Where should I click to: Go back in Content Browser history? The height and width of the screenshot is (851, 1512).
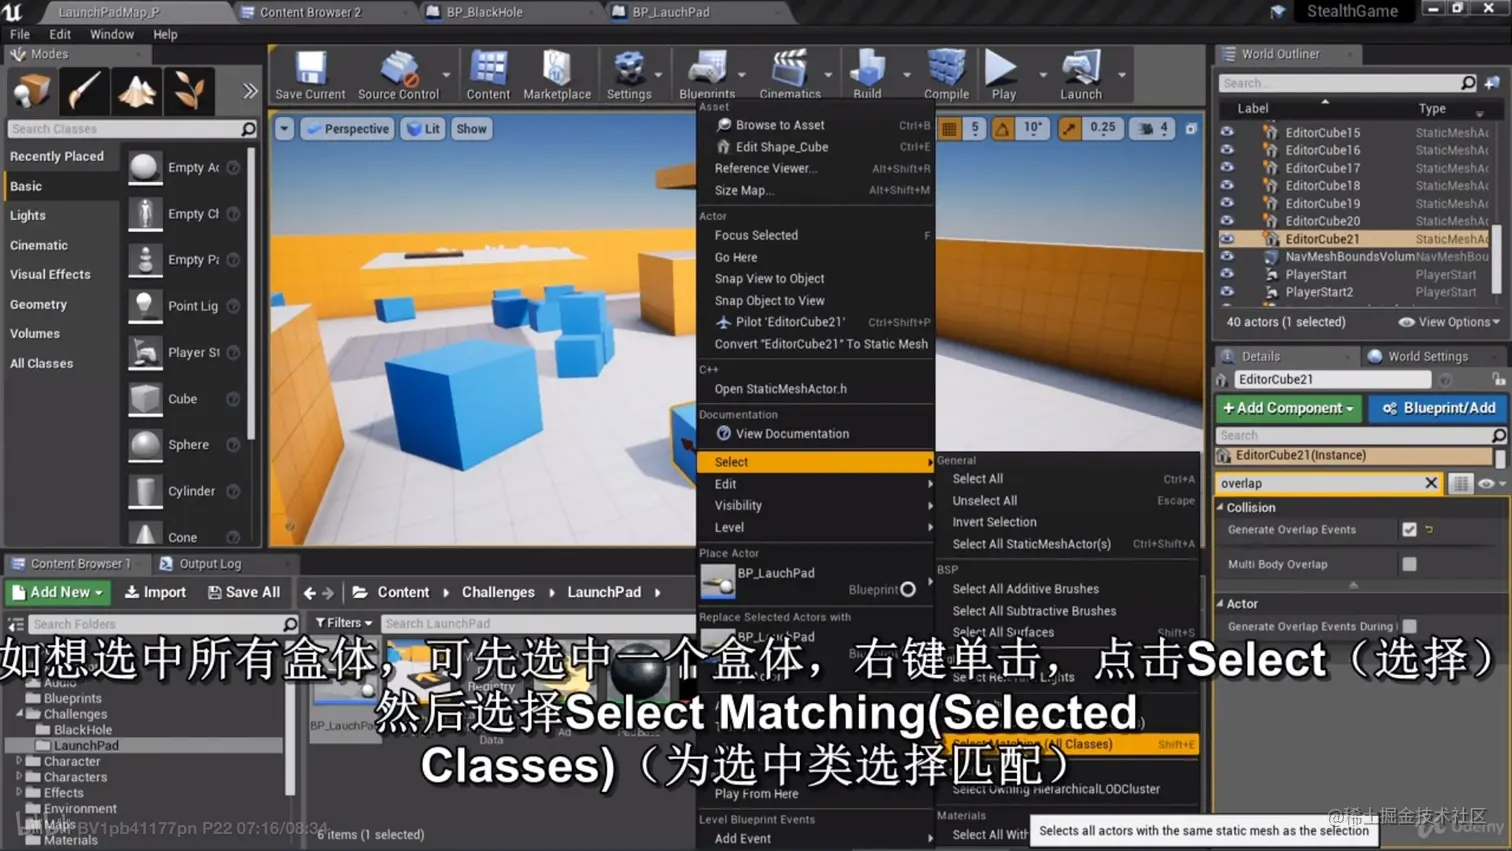point(309,593)
